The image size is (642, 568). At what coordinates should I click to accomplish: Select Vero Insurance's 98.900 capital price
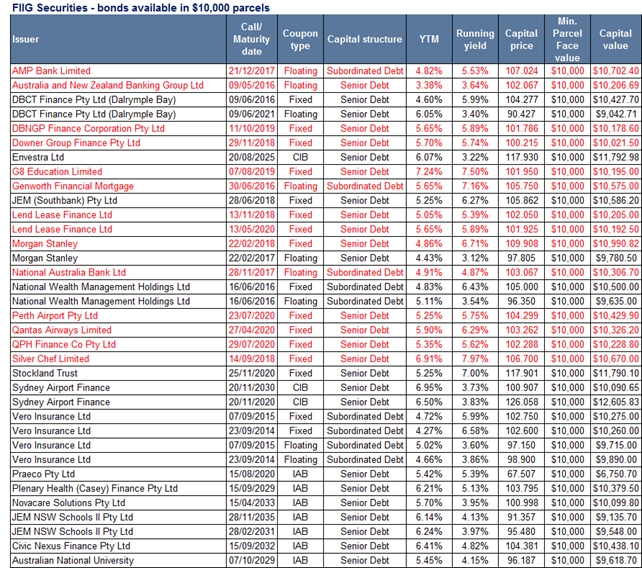(521, 459)
